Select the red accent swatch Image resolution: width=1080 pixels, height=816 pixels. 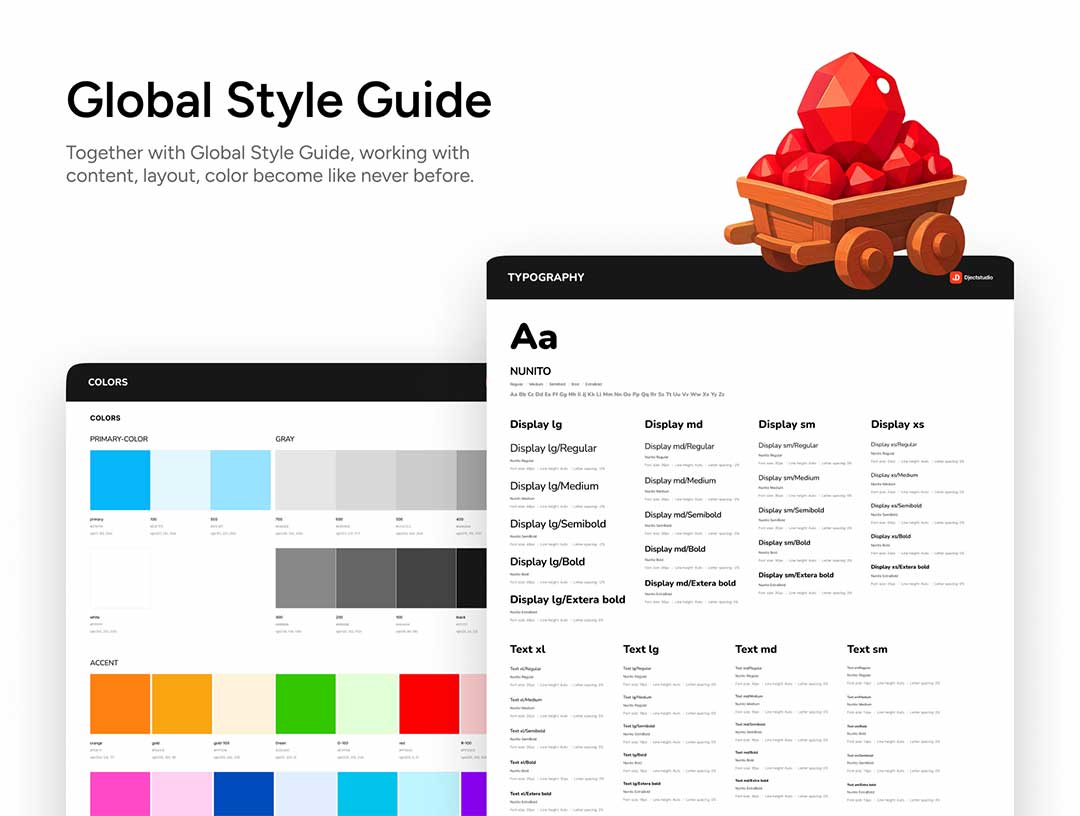[429, 704]
